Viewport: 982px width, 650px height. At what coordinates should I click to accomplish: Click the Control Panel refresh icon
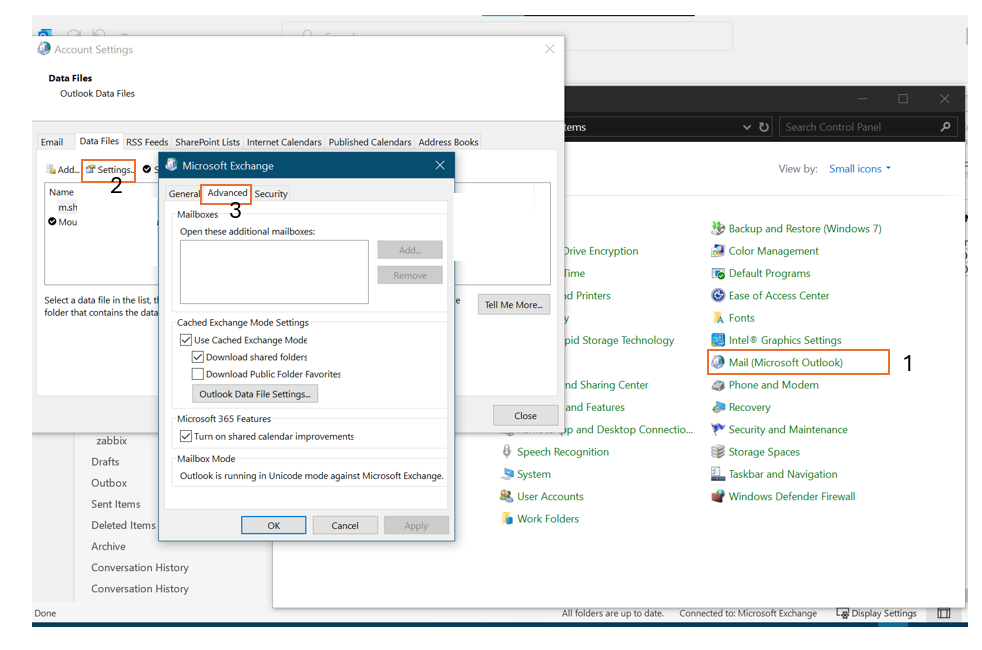[764, 127]
